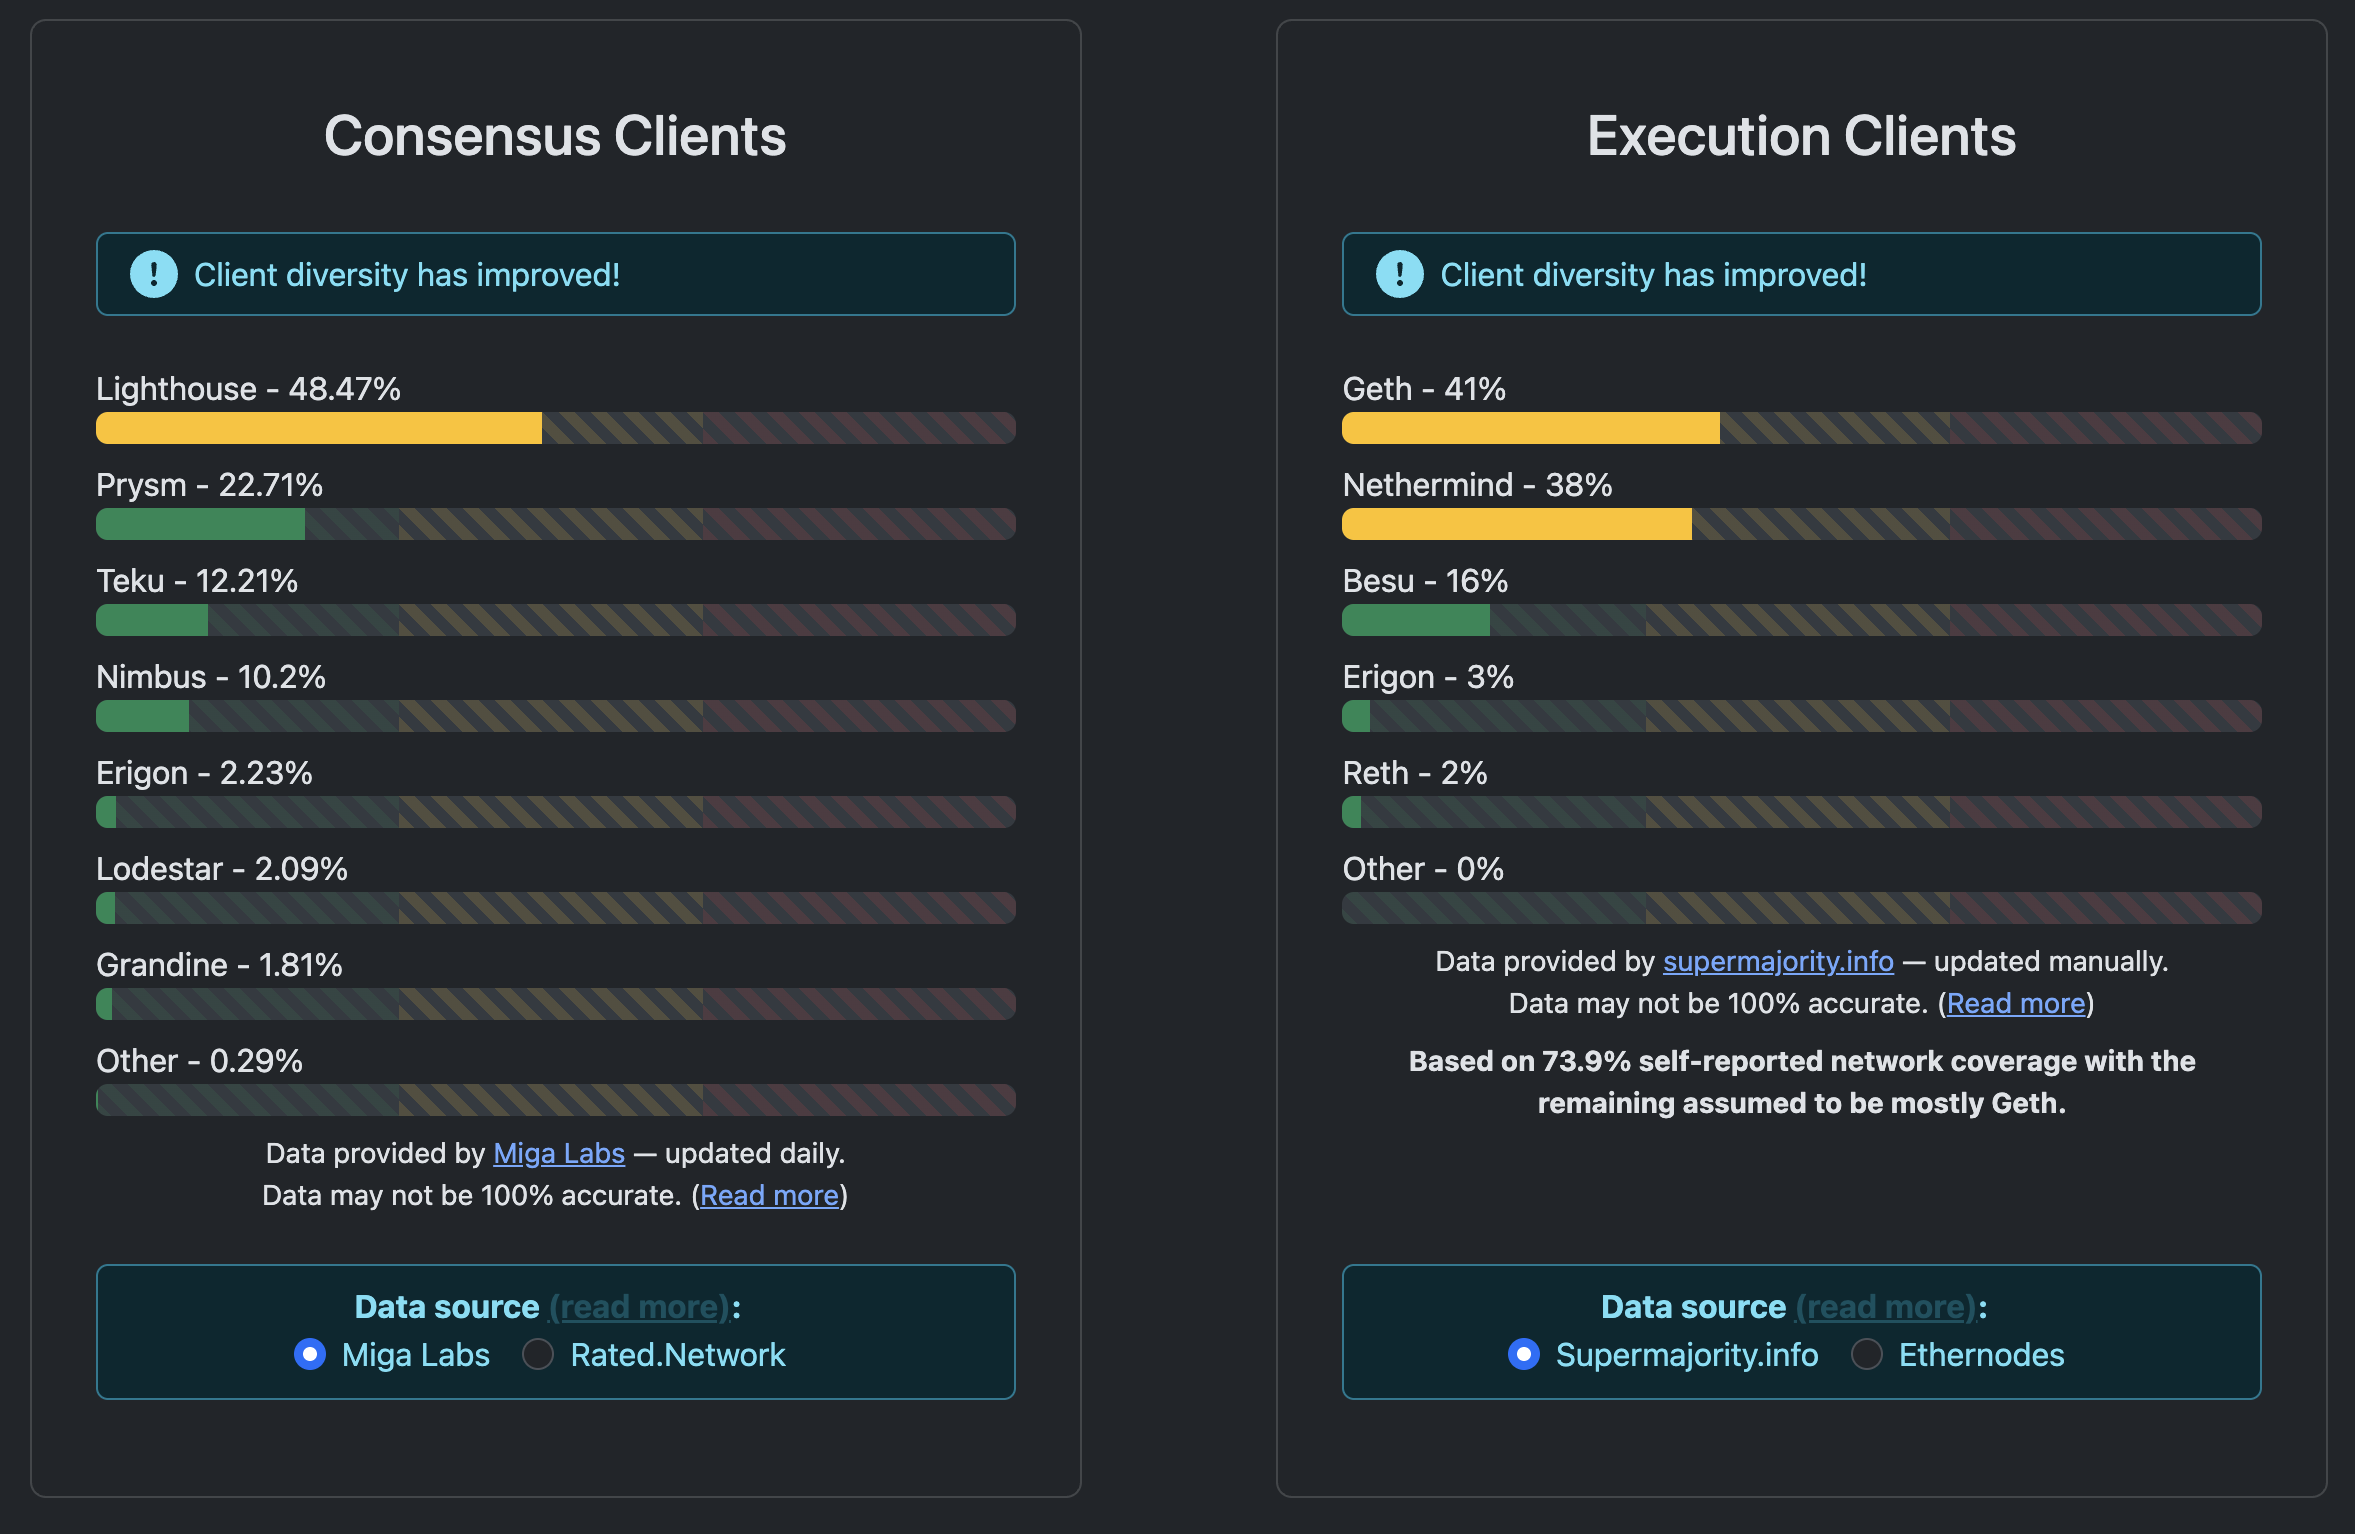Click the Besu 16% progress bar
The width and height of the screenshot is (2355, 1534).
(x=1800, y=620)
